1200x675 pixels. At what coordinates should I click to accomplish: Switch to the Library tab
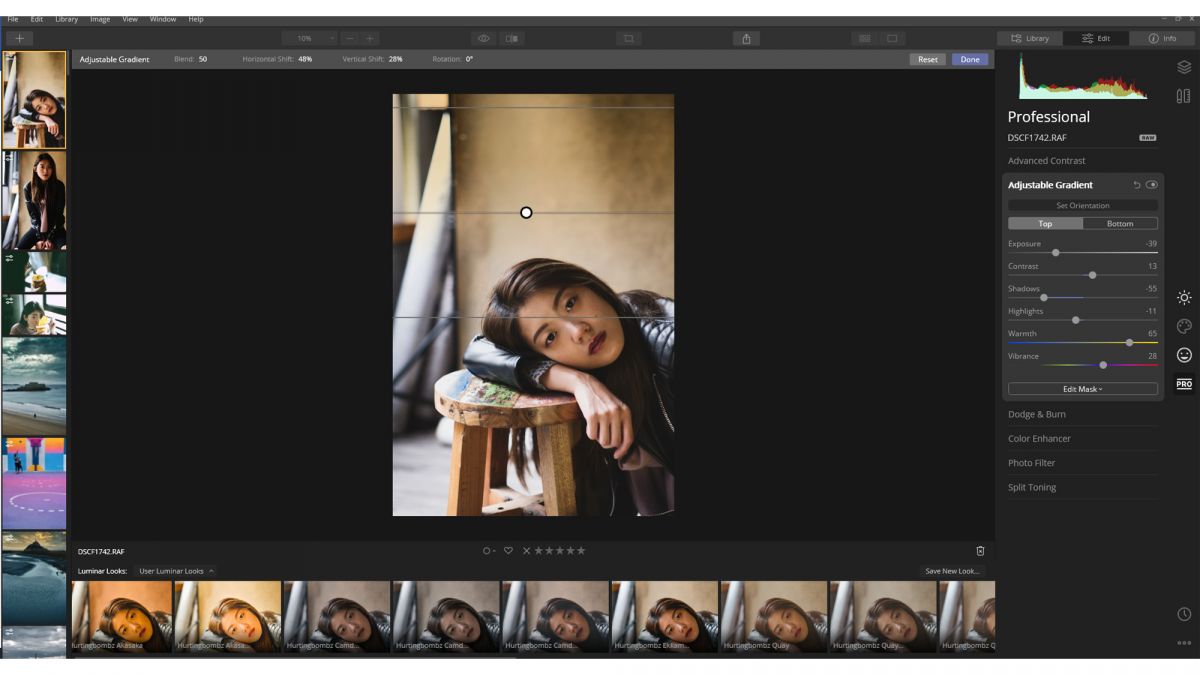[x=1030, y=38]
